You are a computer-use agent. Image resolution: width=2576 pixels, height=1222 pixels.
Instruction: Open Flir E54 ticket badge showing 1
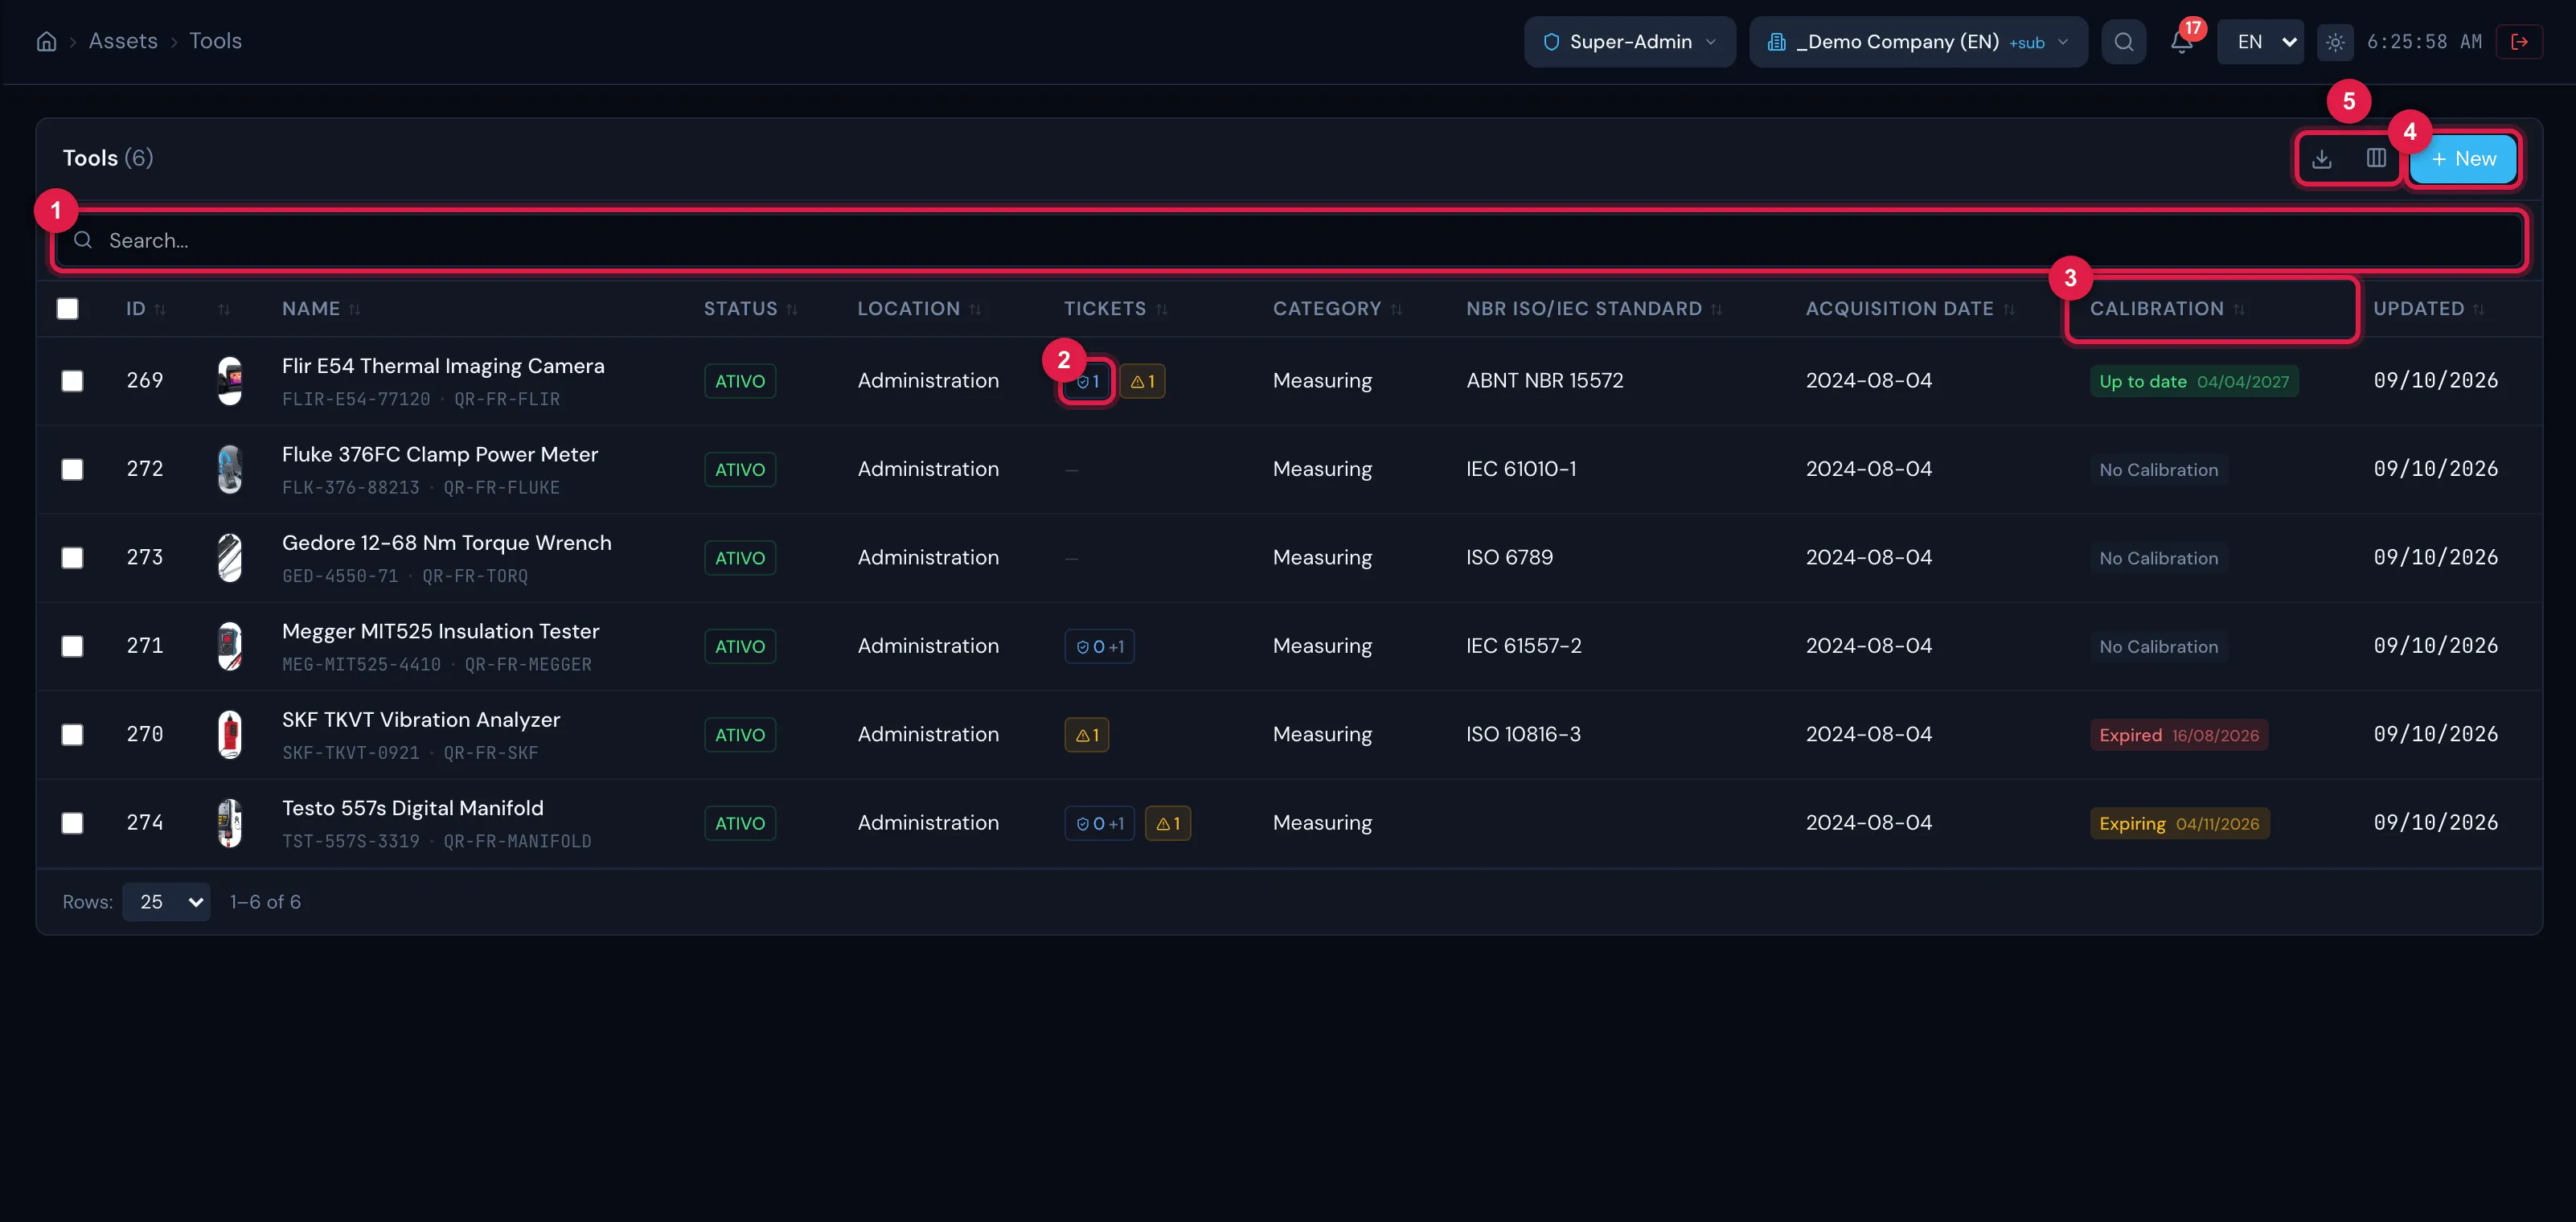(x=1088, y=381)
